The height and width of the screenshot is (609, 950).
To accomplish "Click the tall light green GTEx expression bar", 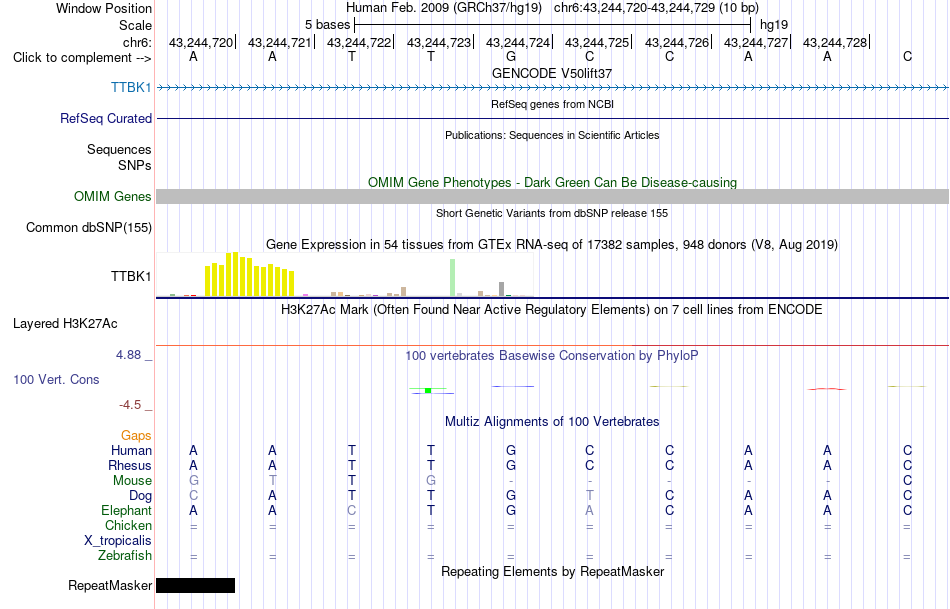I will tap(453, 278).
